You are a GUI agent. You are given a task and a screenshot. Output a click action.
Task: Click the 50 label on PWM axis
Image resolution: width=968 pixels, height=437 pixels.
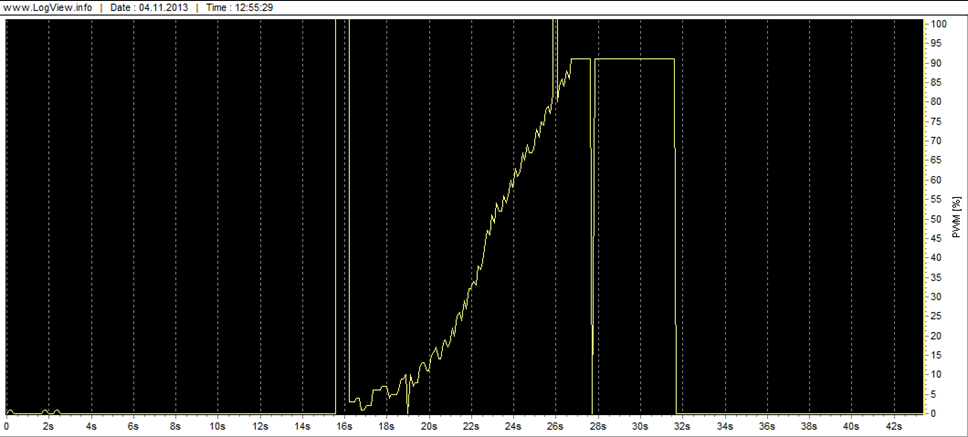click(937, 219)
